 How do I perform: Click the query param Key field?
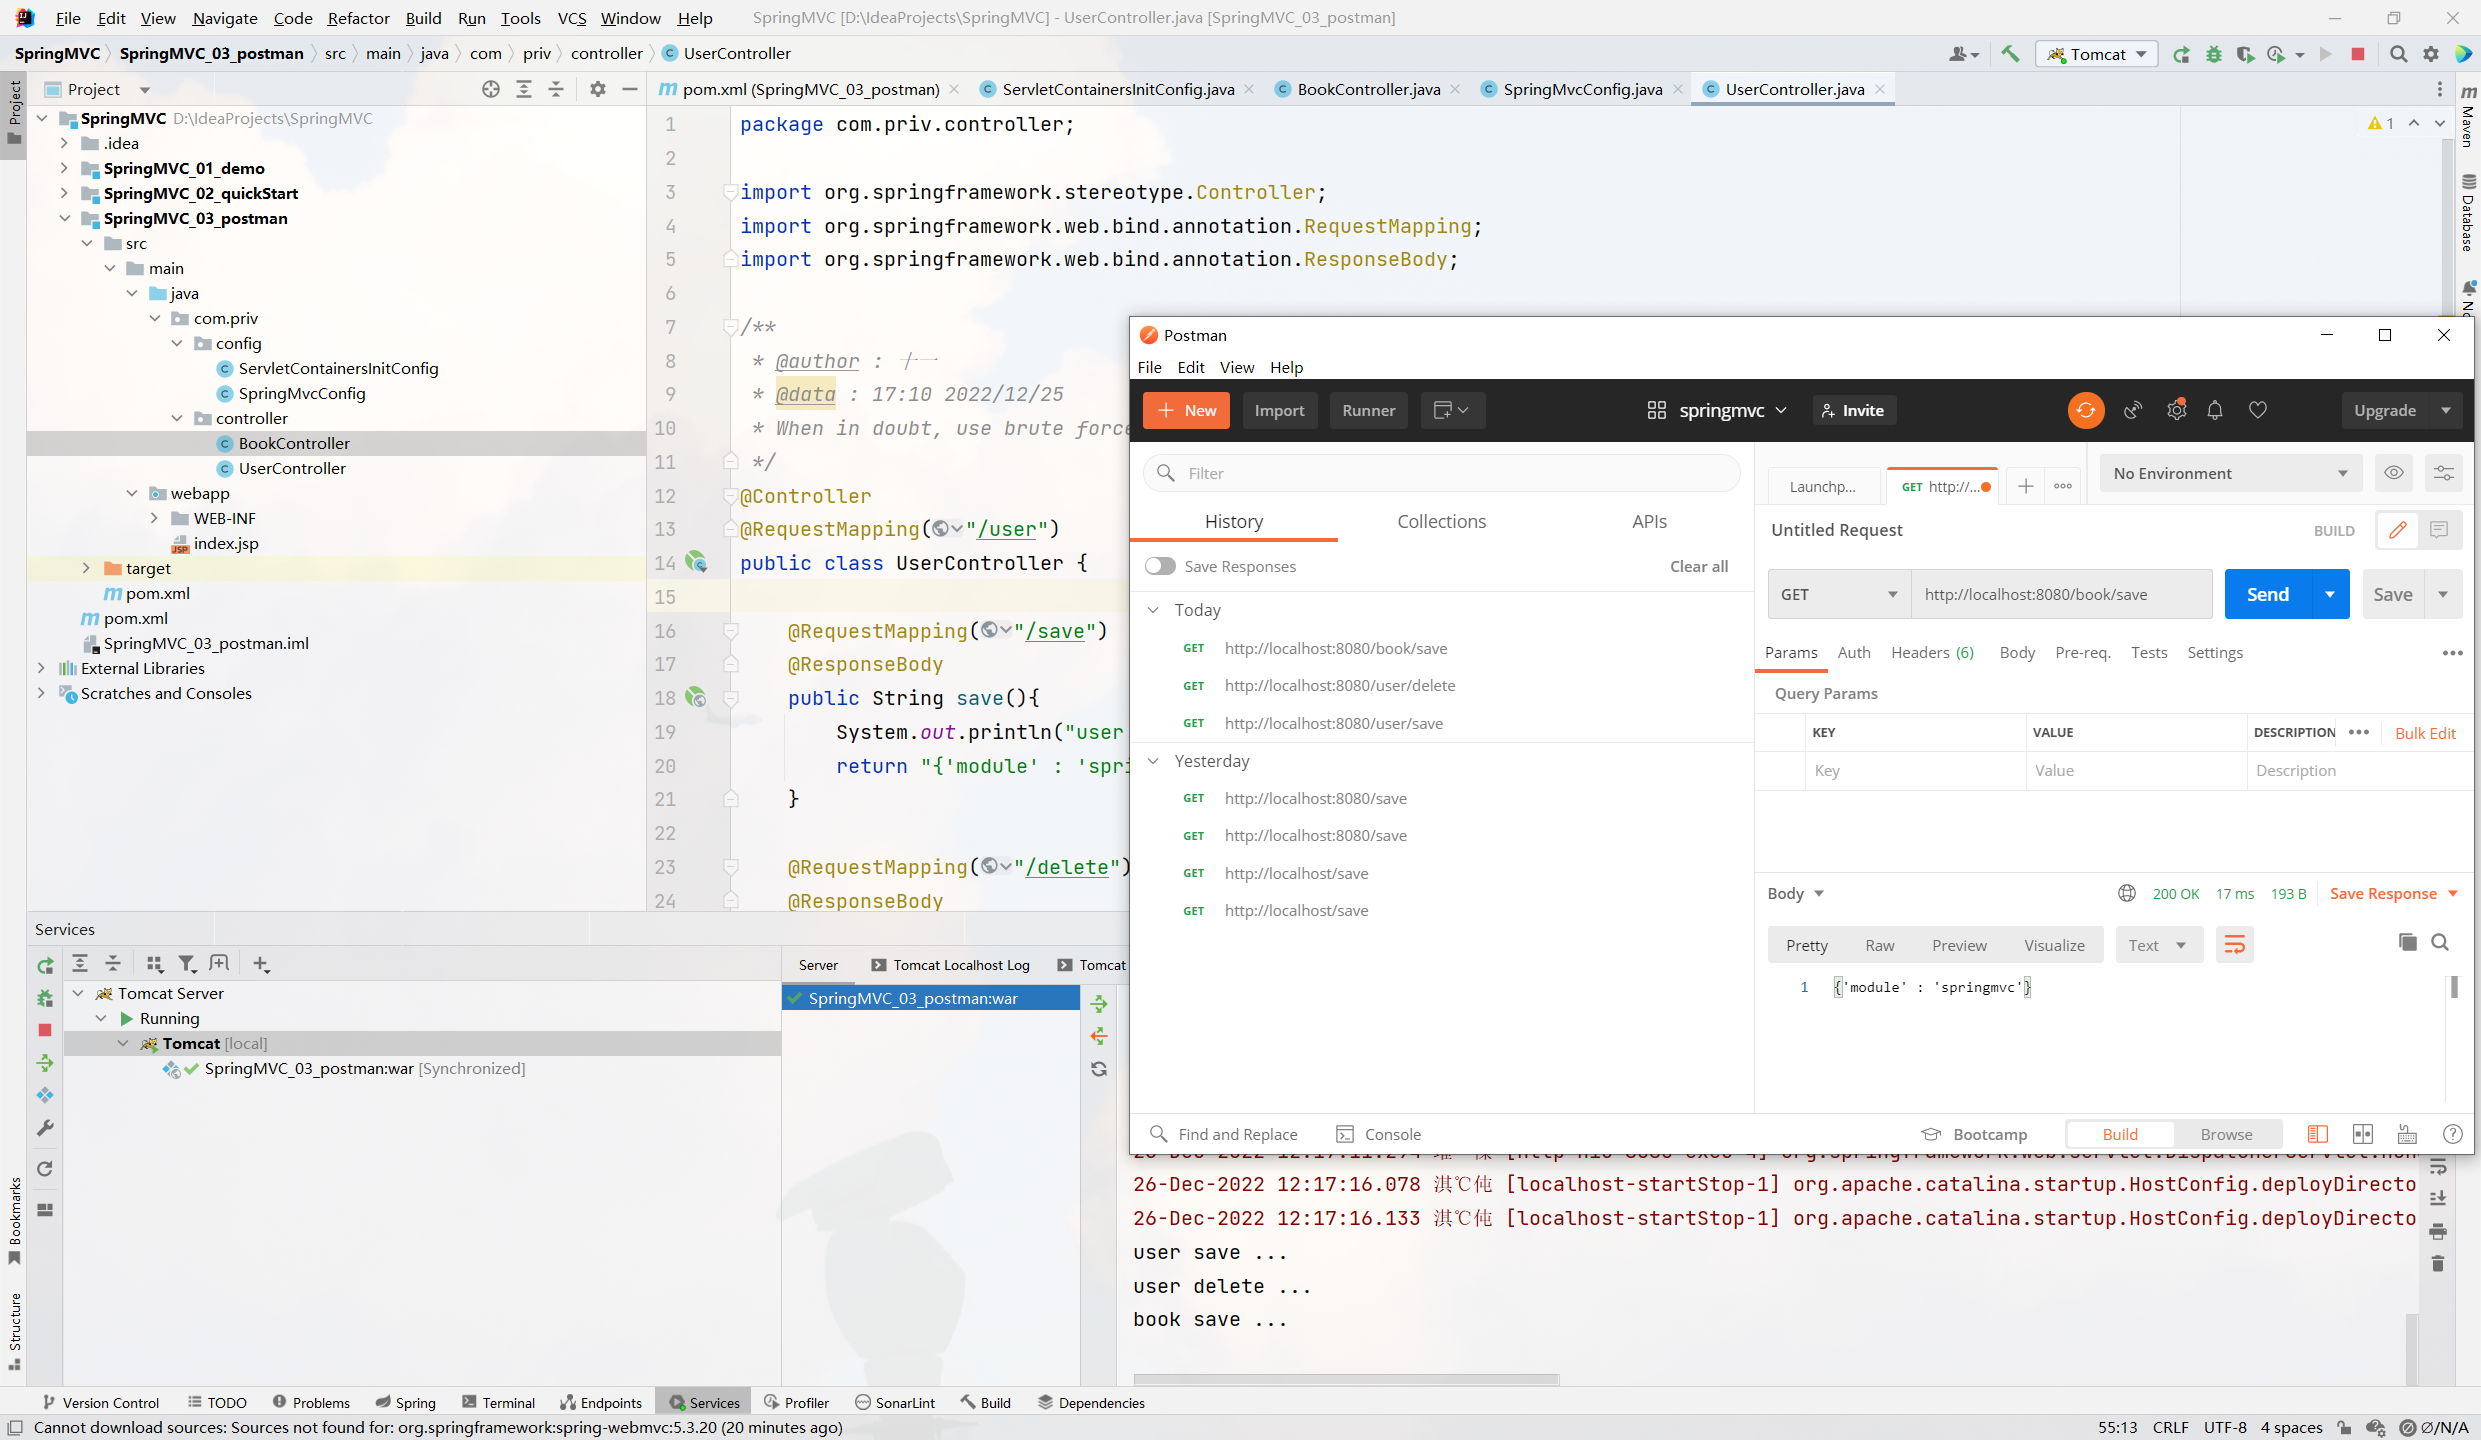click(x=1915, y=770)
